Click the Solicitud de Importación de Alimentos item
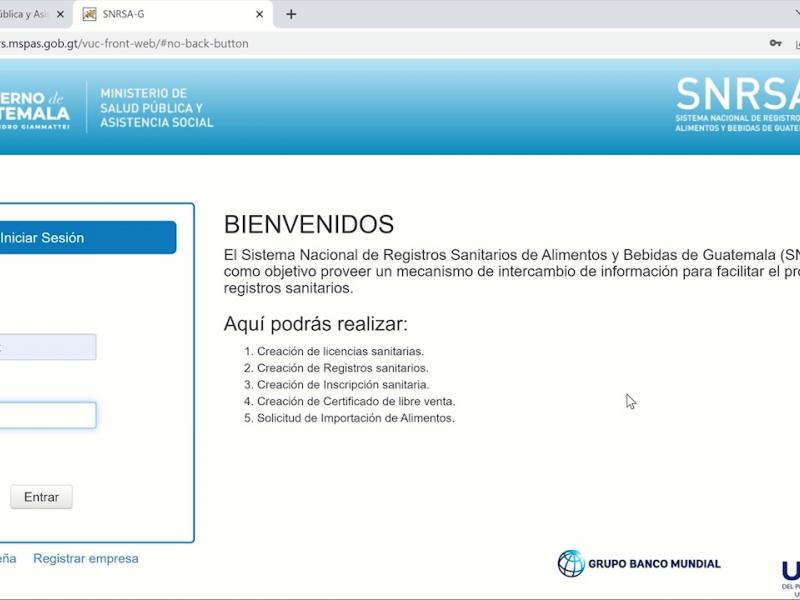The image size is (800, 600). (x=355, y=418)
